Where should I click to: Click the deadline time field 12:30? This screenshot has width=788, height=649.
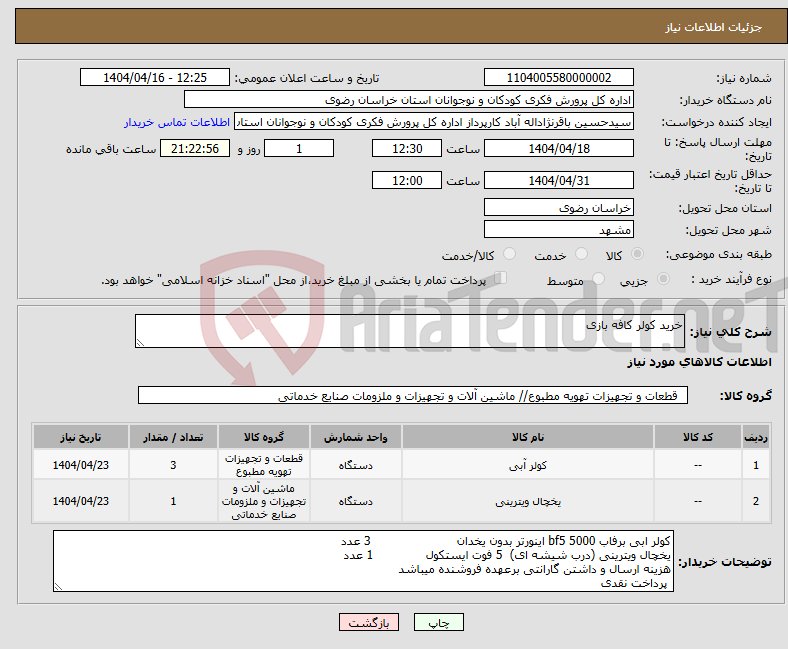(x=407, y=148)
